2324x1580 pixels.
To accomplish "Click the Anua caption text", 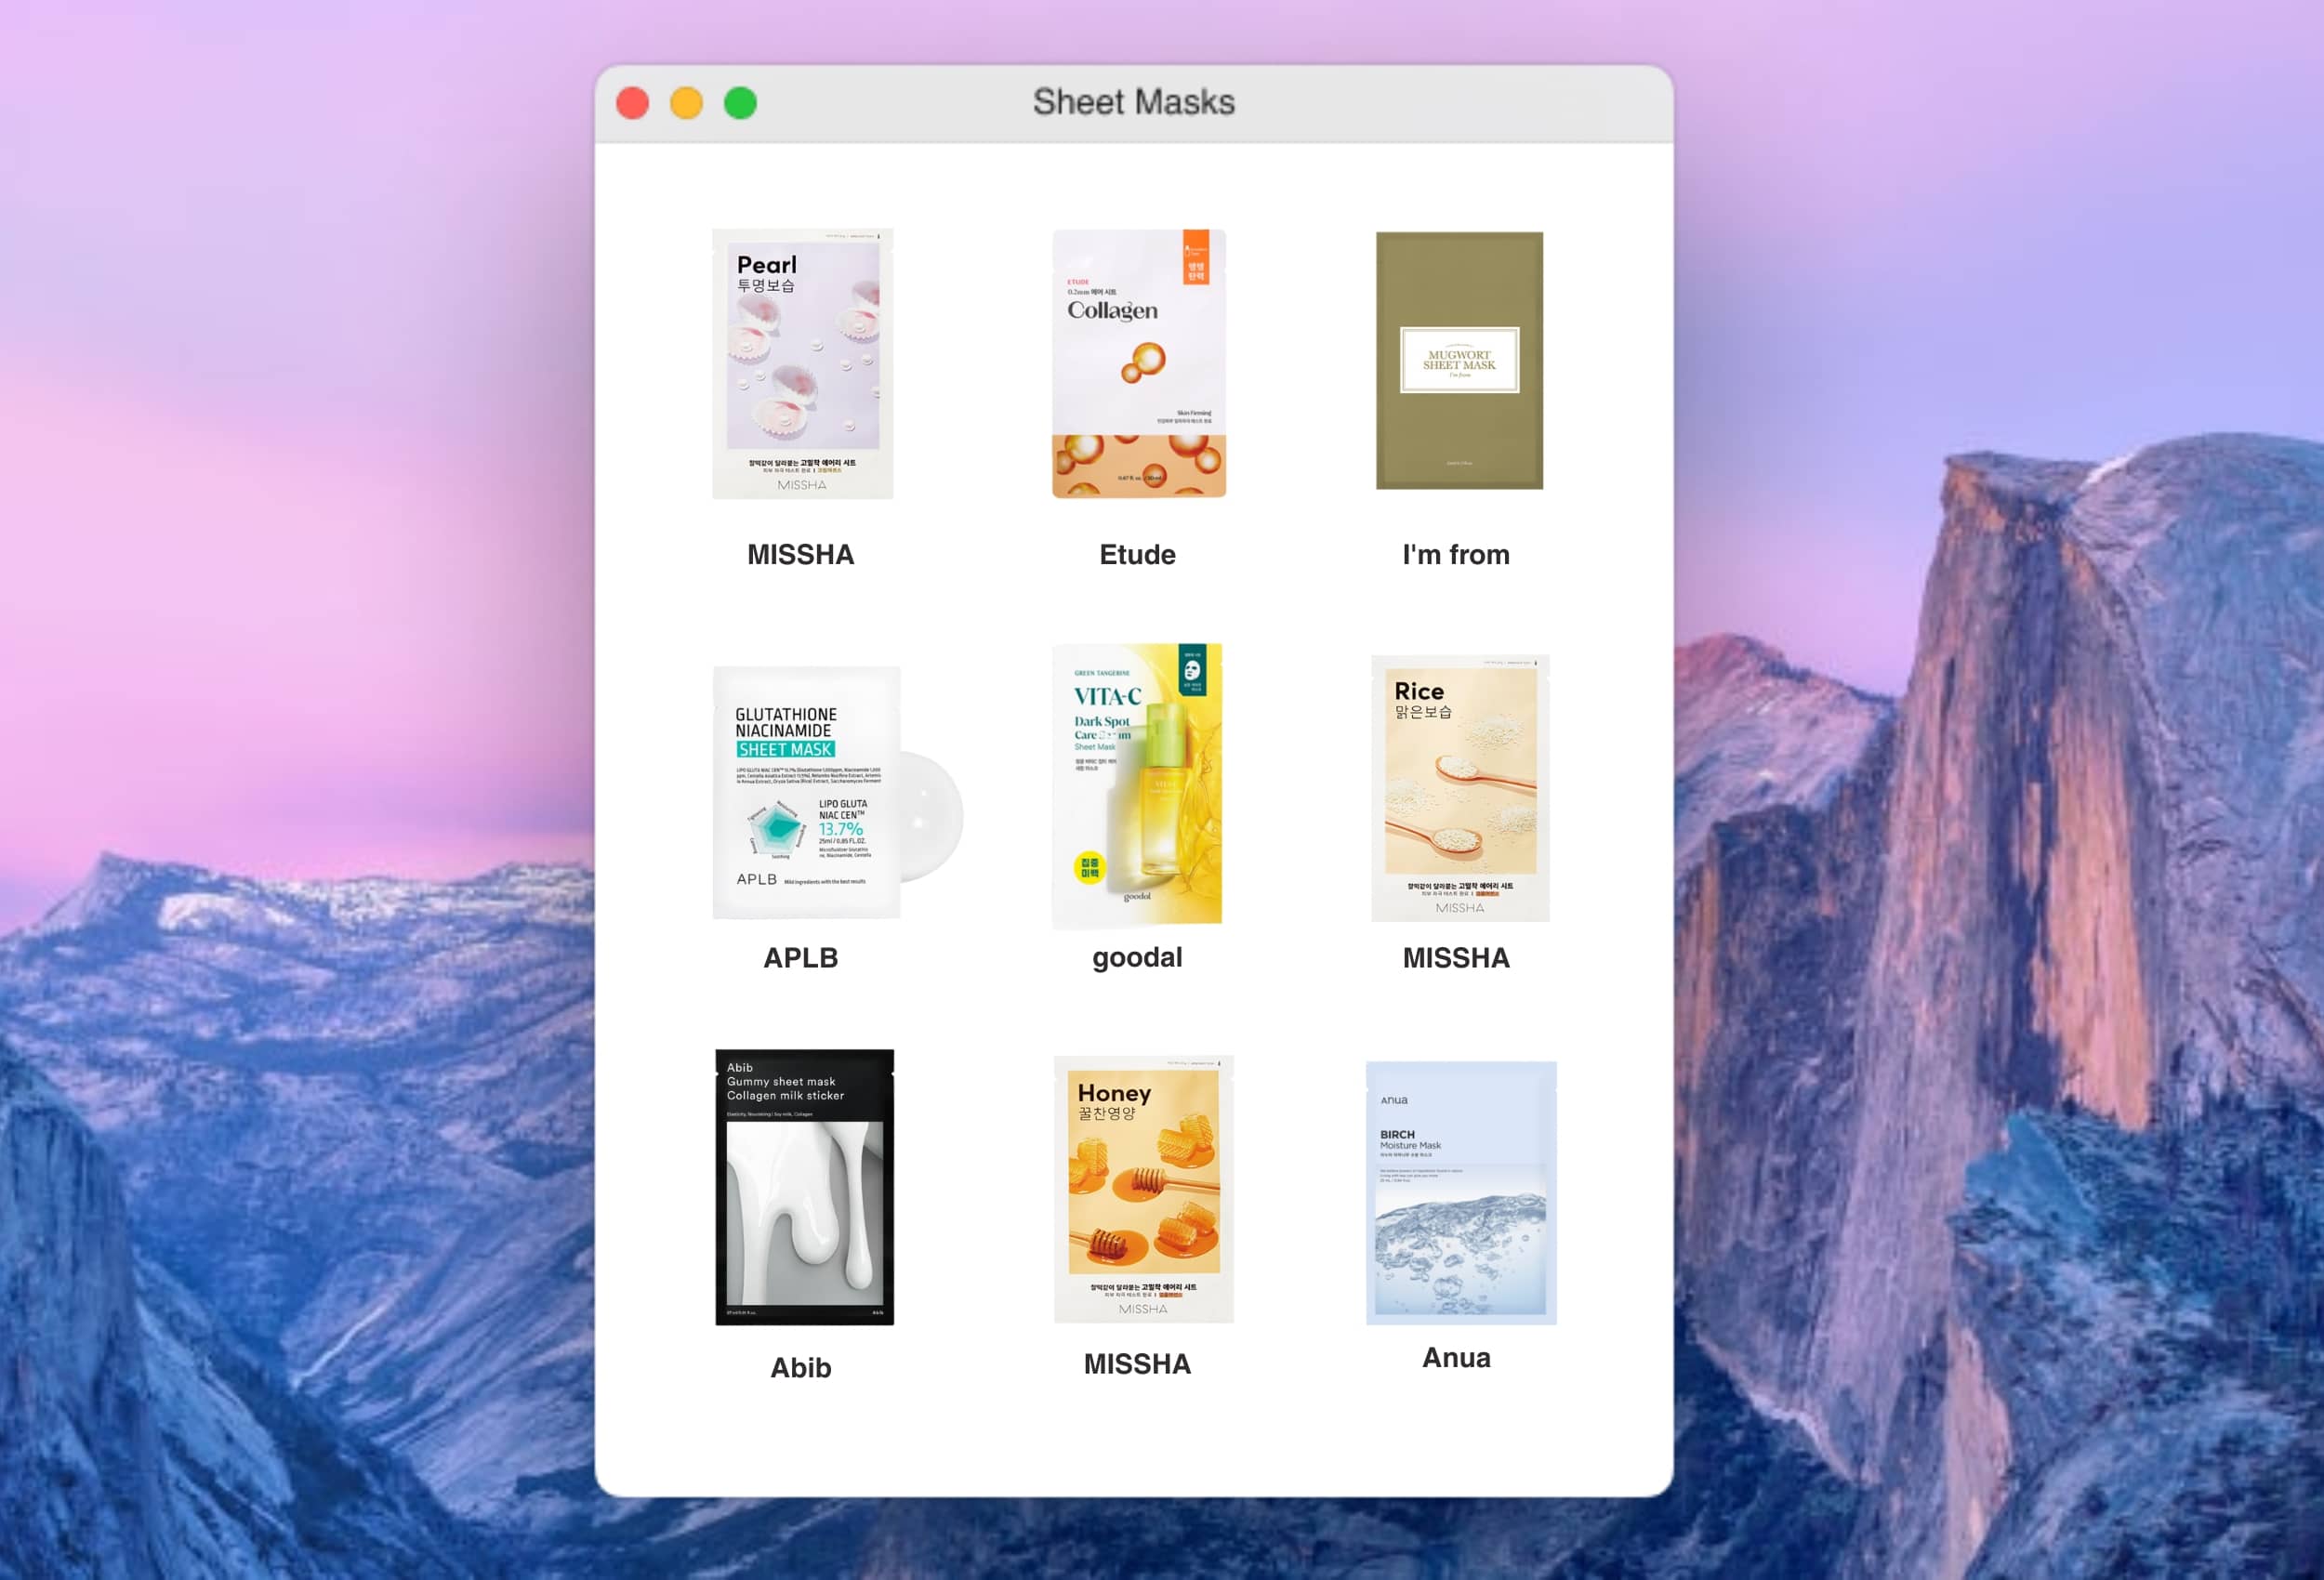I will click(x=1456, y=1358).
